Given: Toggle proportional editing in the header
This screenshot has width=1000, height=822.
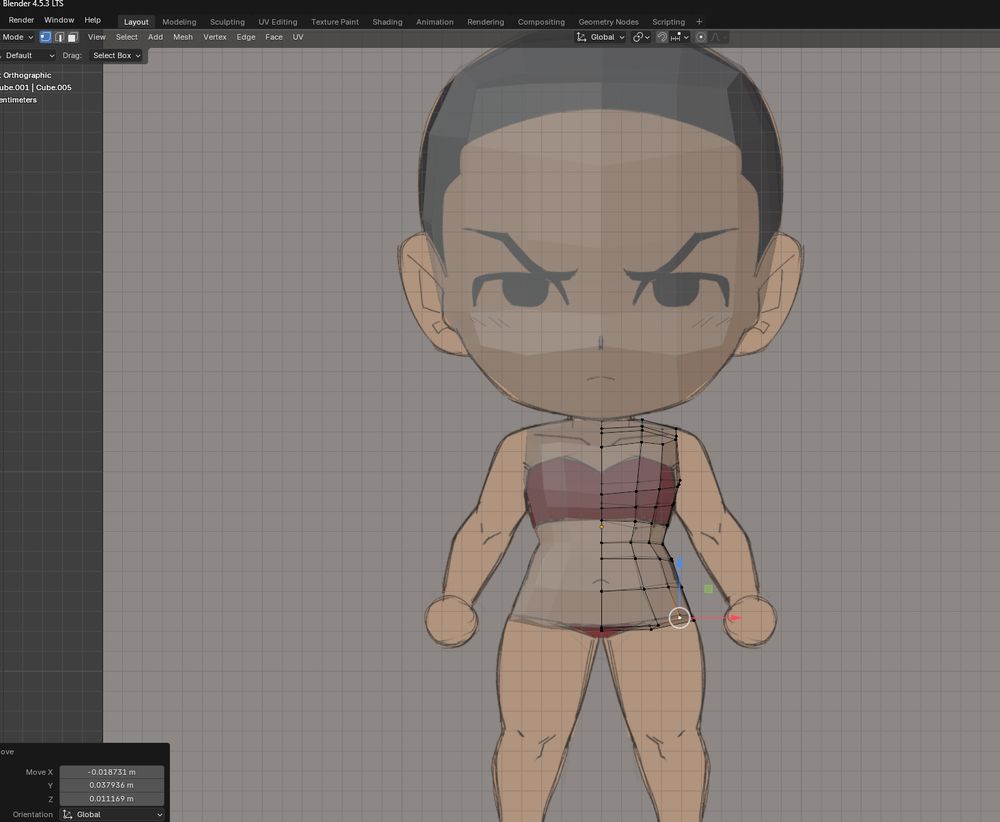Looking at the screenshot, I should tap(701, 37).
